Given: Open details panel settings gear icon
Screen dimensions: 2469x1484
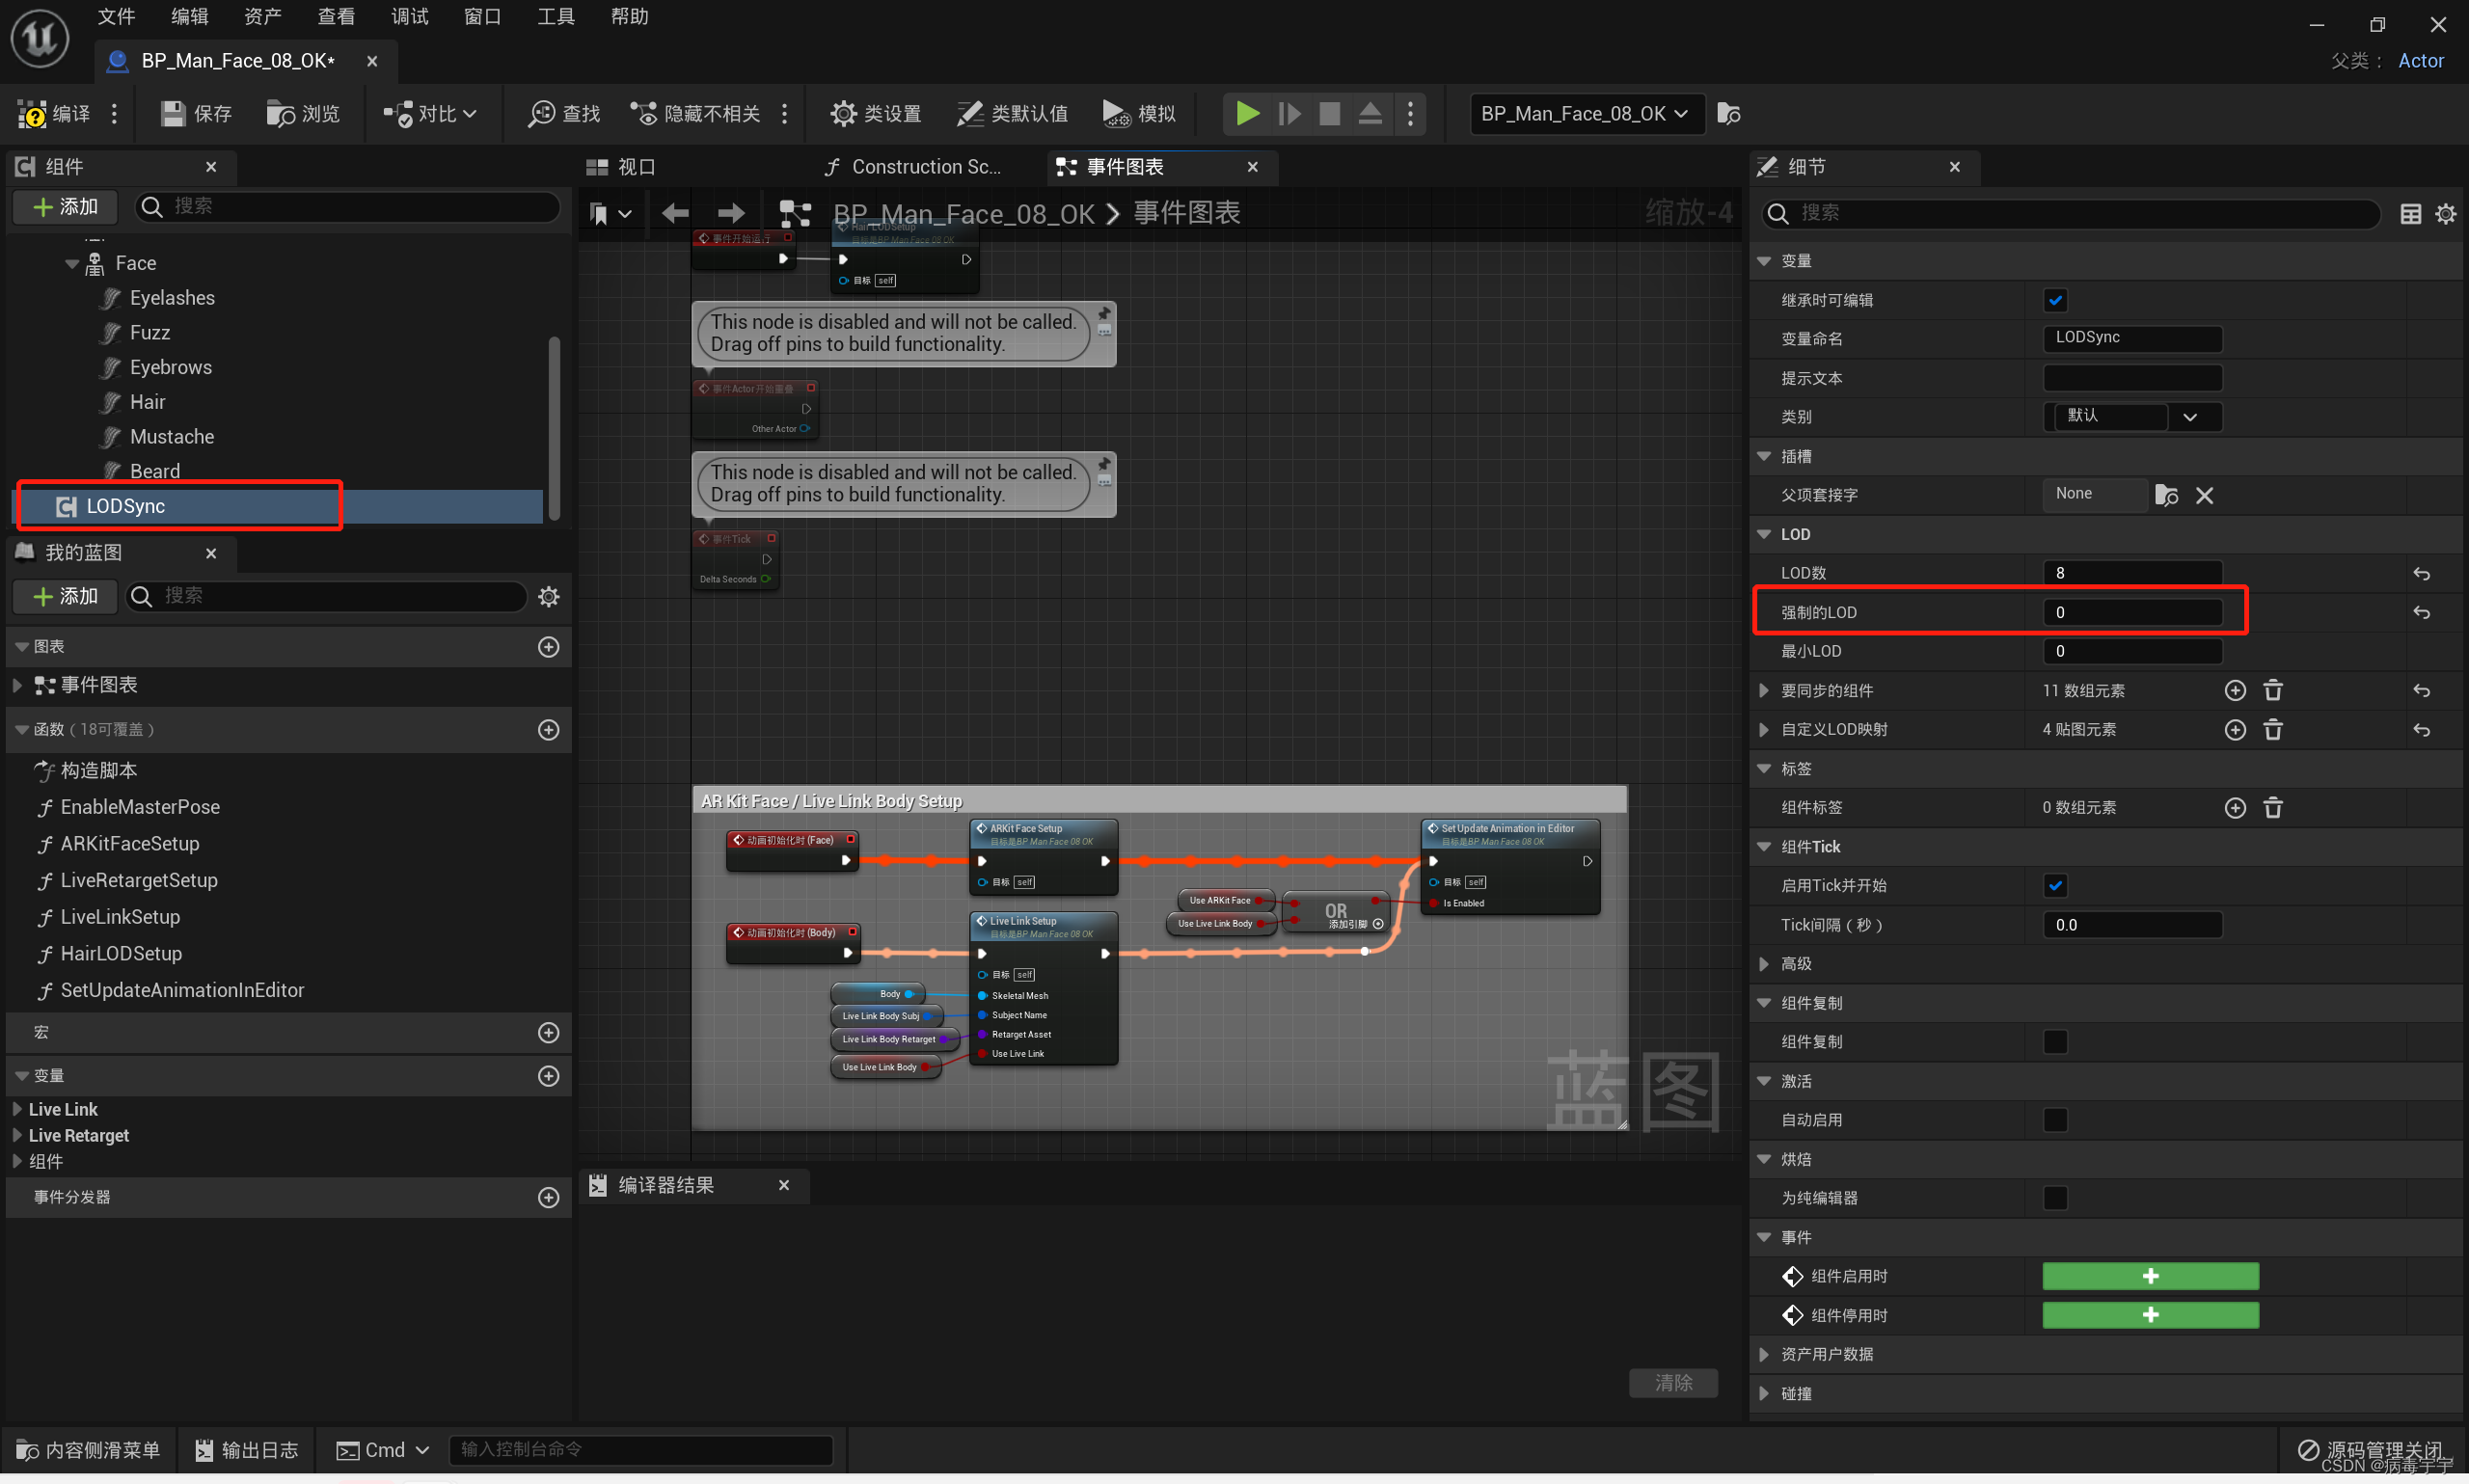Looking at the screenshot, I should (2445, 214).
